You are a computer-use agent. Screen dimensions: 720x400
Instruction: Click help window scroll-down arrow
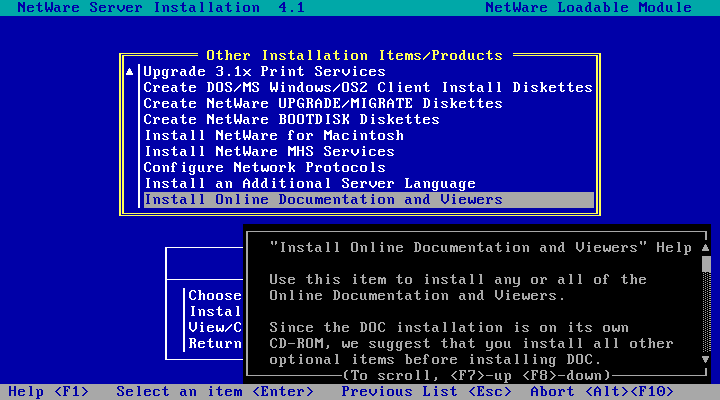(706, 360)
